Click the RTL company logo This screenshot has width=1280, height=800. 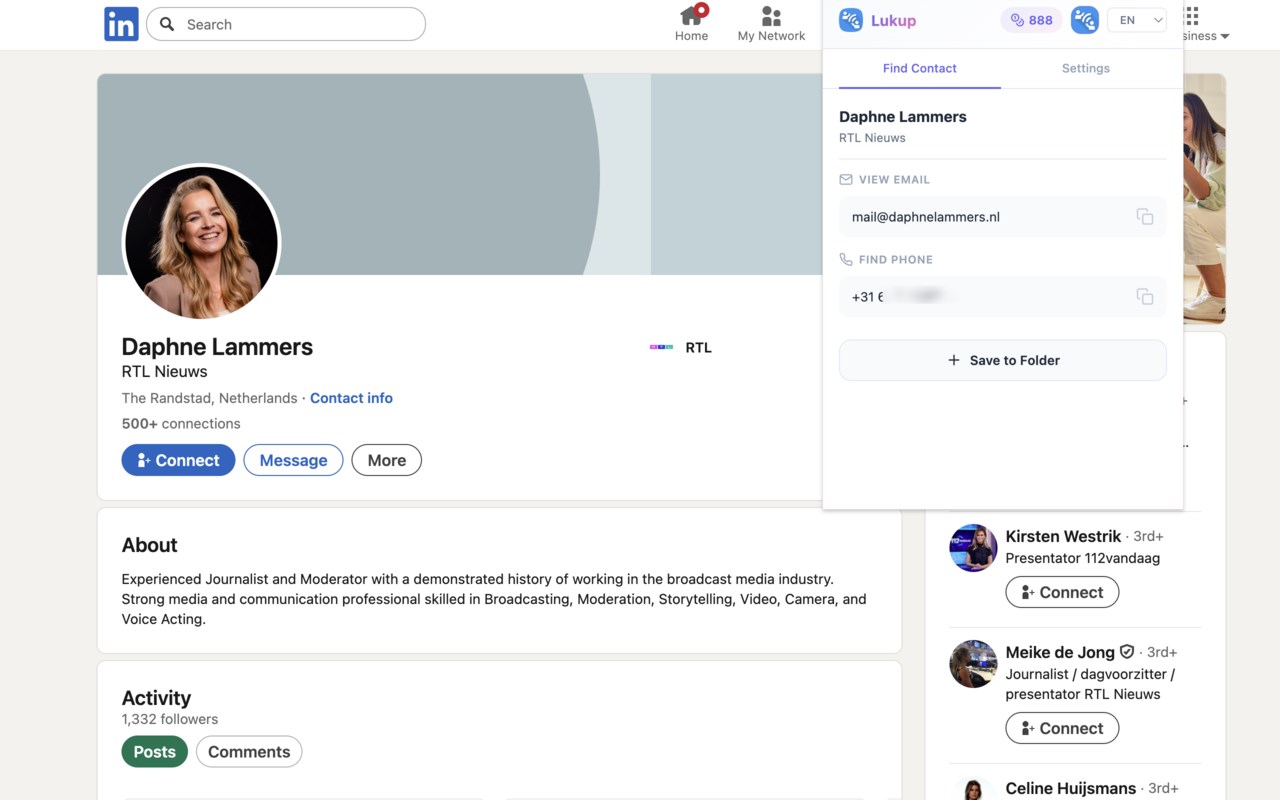[x=661, y=347]
